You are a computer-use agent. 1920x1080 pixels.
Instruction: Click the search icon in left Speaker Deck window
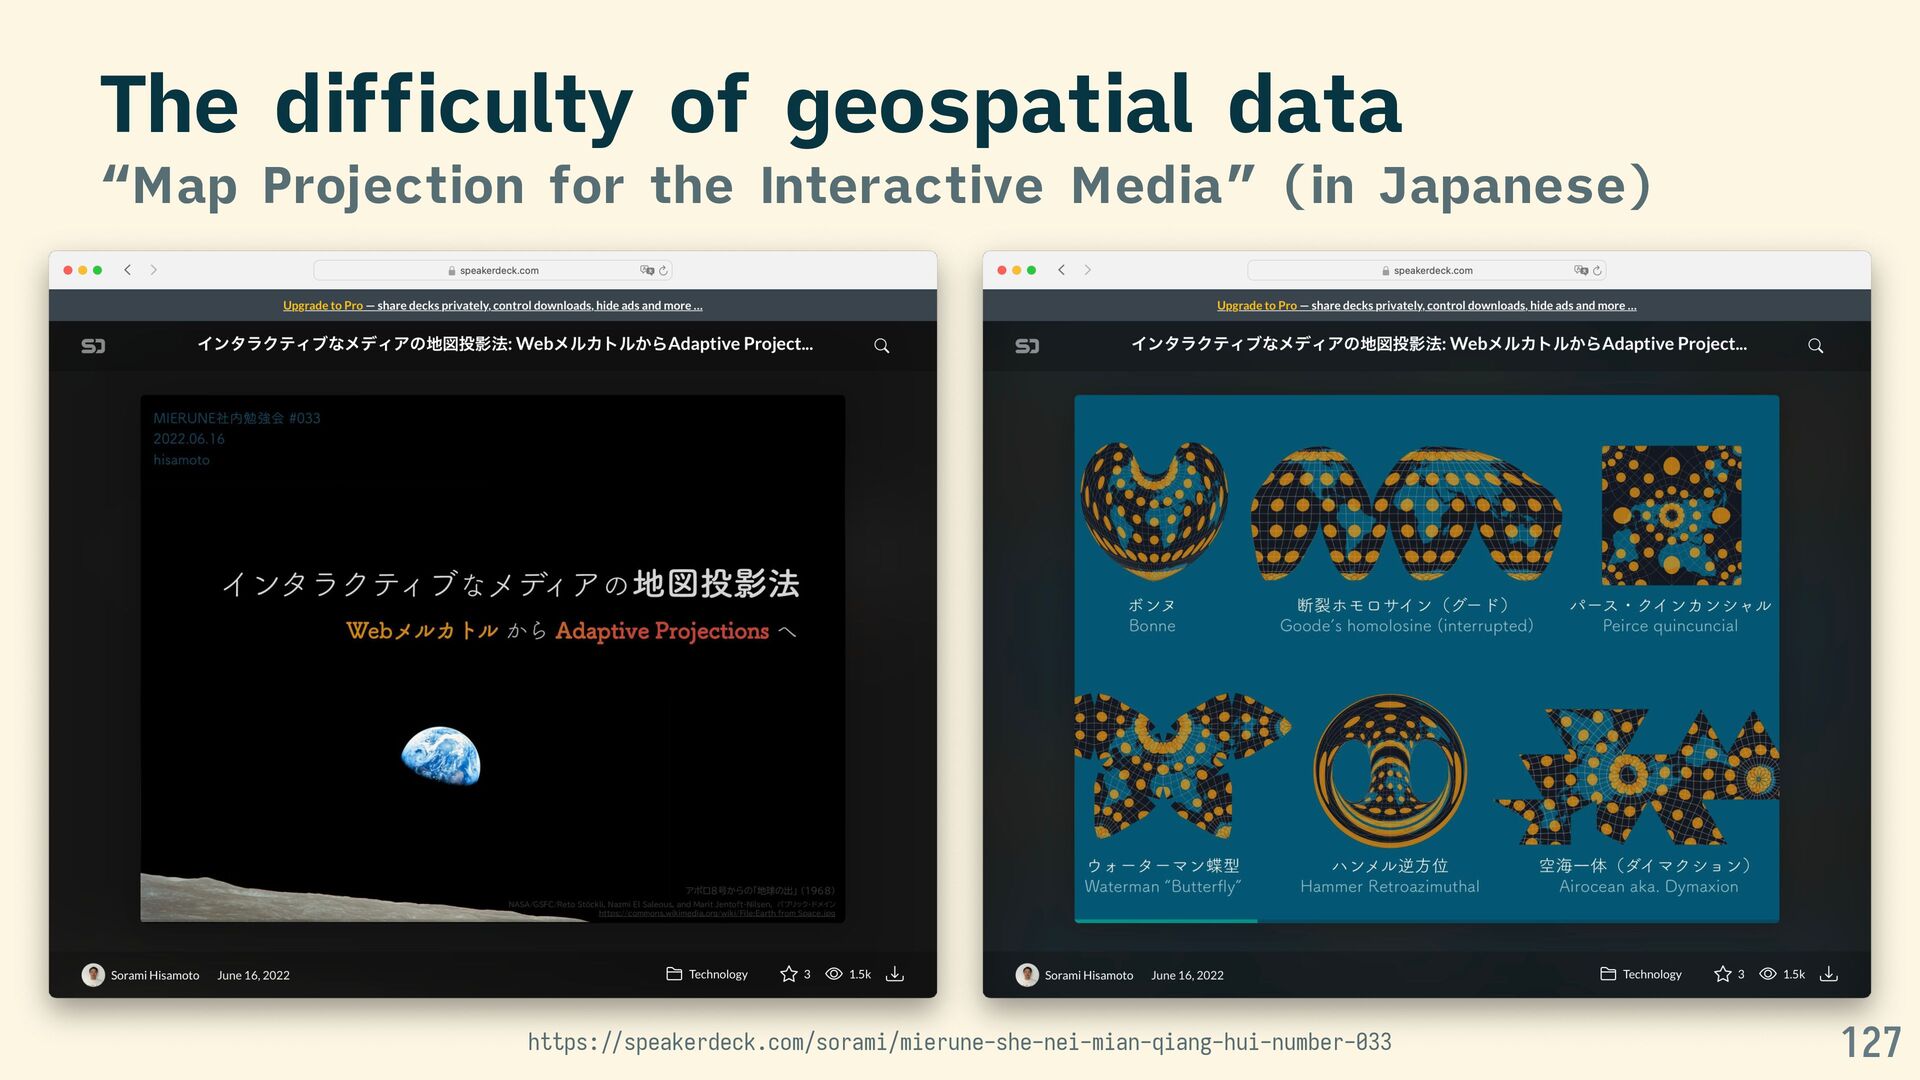click(x=881, y=345)
